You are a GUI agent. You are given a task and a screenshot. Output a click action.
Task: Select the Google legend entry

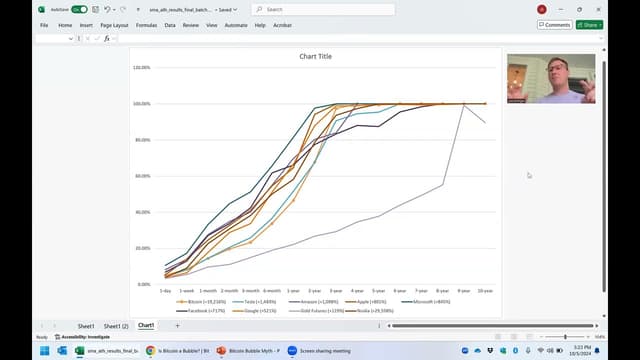coord(254,311)
